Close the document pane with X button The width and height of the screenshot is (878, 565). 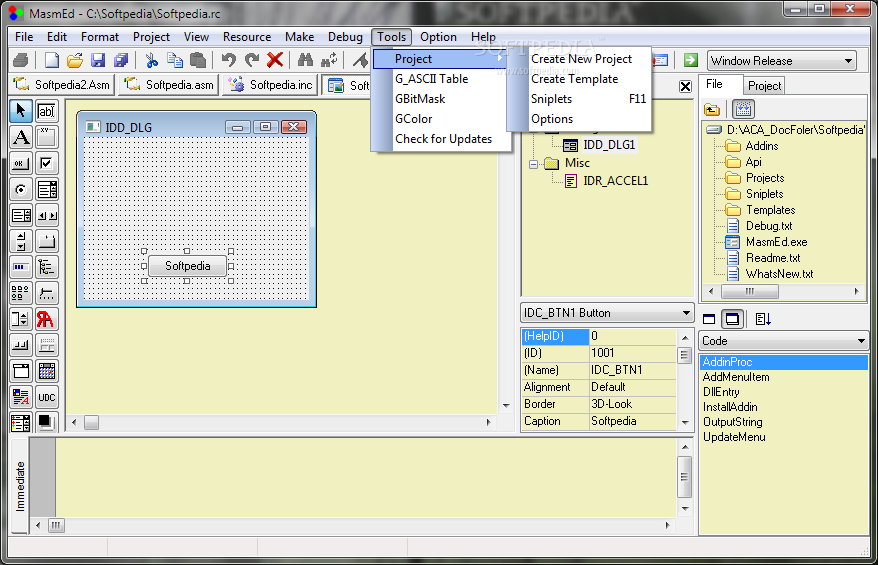click(685, 86)
